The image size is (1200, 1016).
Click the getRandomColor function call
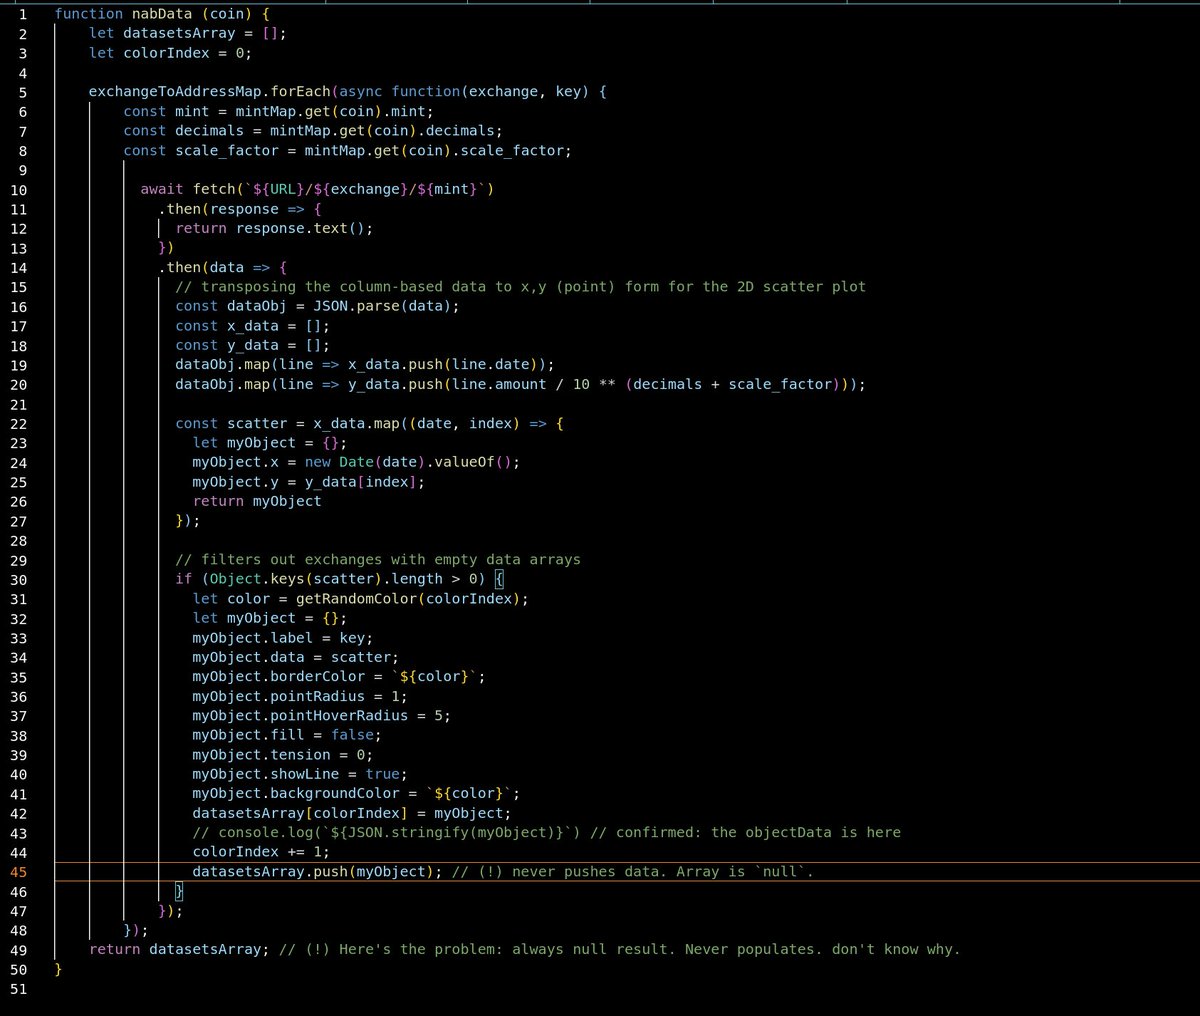pyautogui.click(x=356, y=598)
